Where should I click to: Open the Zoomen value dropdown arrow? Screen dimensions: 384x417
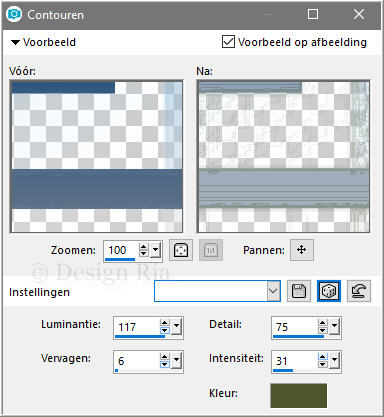click(155, 250)
